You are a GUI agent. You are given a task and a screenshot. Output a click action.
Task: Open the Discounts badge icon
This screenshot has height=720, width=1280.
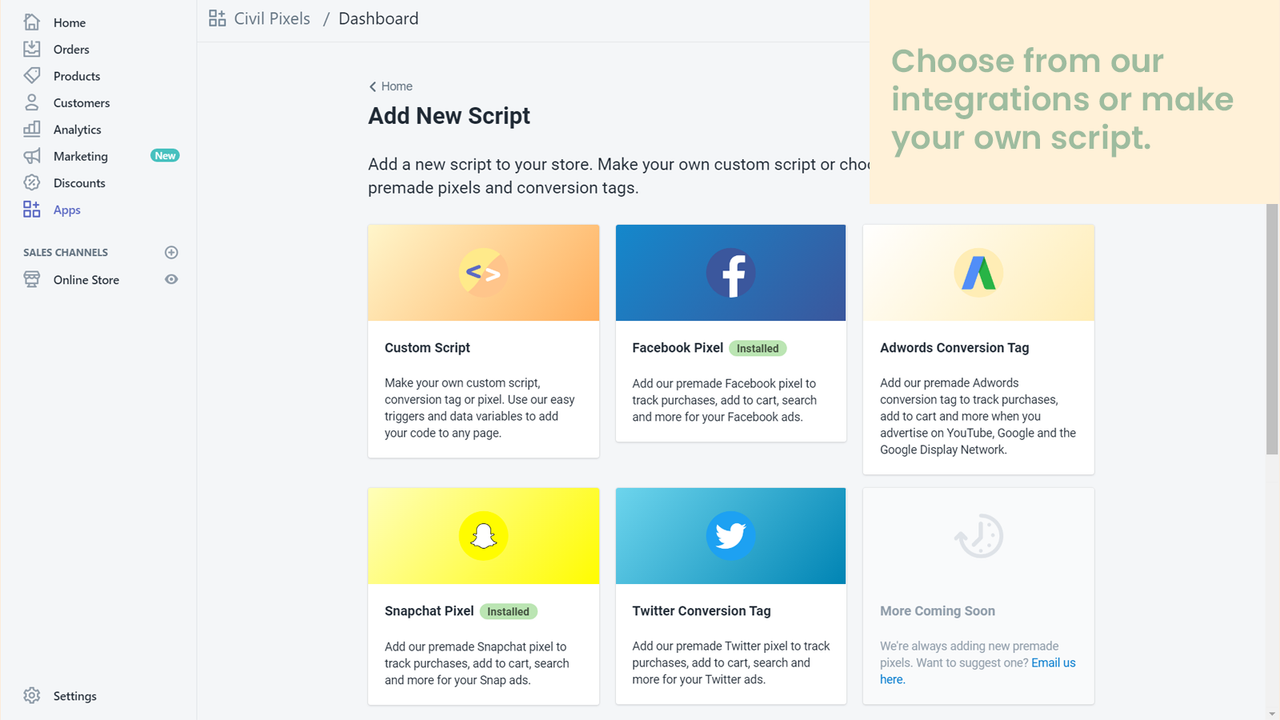32,183
